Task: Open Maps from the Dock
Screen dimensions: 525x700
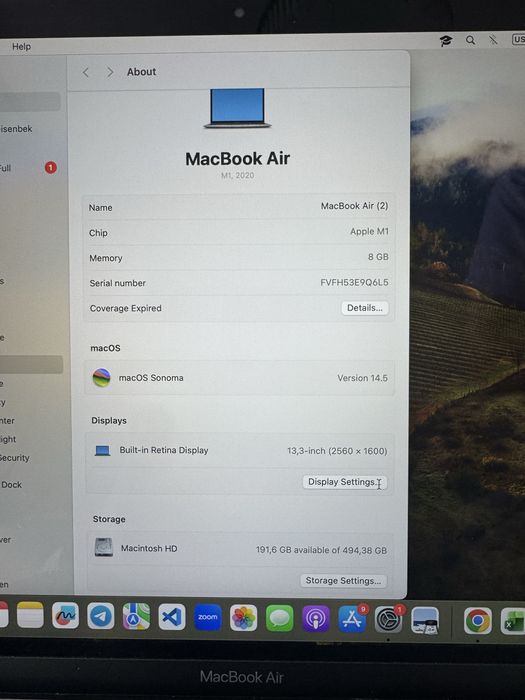Action: 136,617
